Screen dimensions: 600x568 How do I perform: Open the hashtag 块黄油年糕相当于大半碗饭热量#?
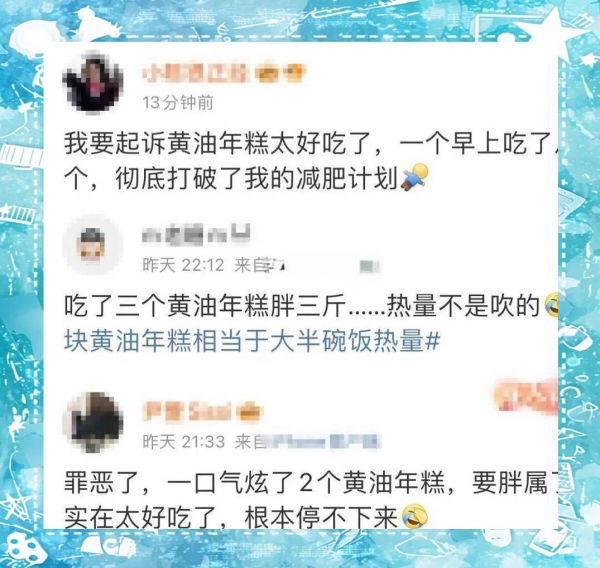point(252,341)
